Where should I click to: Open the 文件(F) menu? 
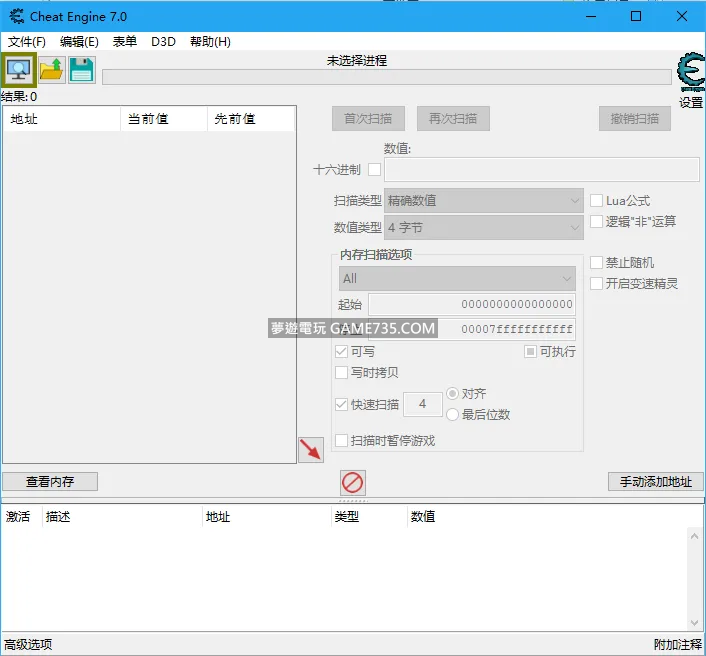tap(27, 42)
